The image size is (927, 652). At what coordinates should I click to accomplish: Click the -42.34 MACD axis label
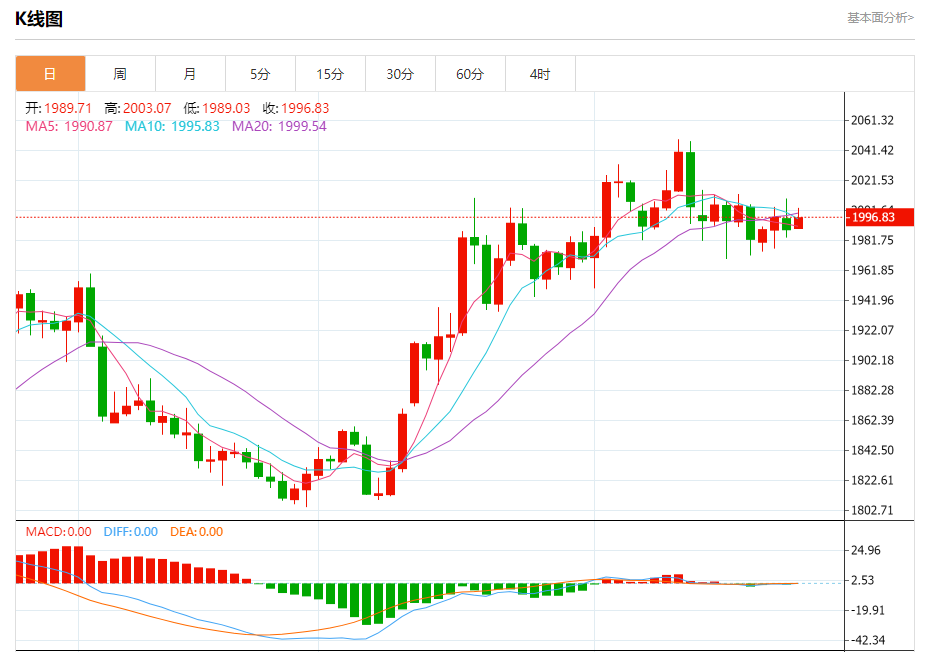pyautogui.click(x=868, y=640)
